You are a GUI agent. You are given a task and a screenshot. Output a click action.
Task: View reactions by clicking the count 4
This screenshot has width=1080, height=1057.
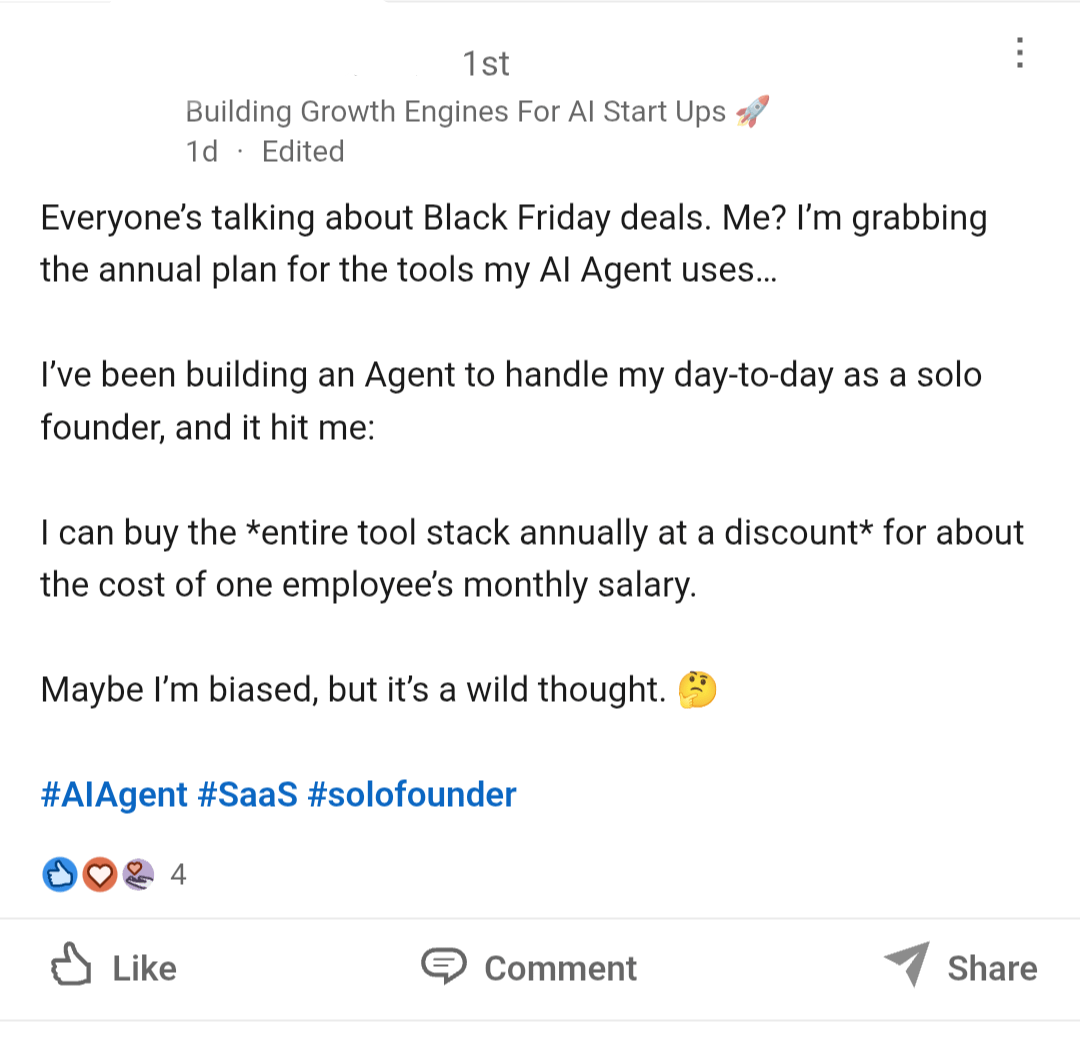(179, 876)
